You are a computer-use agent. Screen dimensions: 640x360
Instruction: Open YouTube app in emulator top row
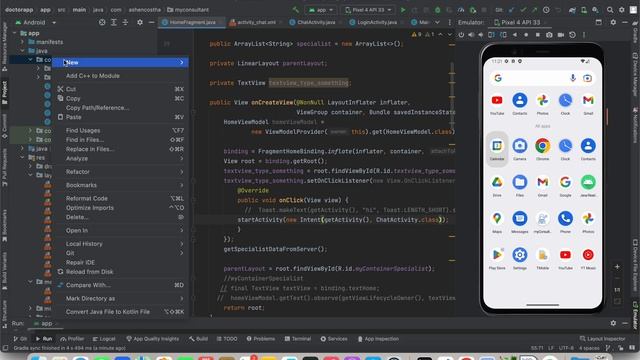coord(497,103)
